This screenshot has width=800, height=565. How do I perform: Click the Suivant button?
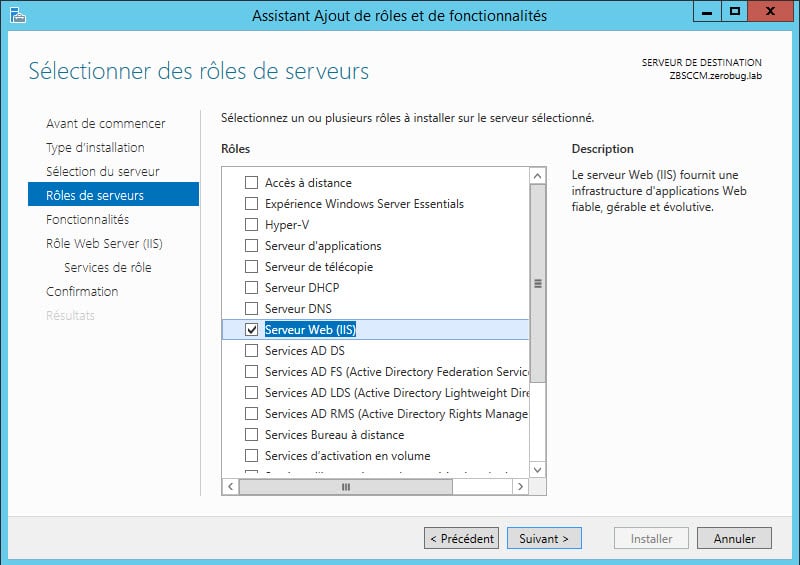(x=544, y=538)
